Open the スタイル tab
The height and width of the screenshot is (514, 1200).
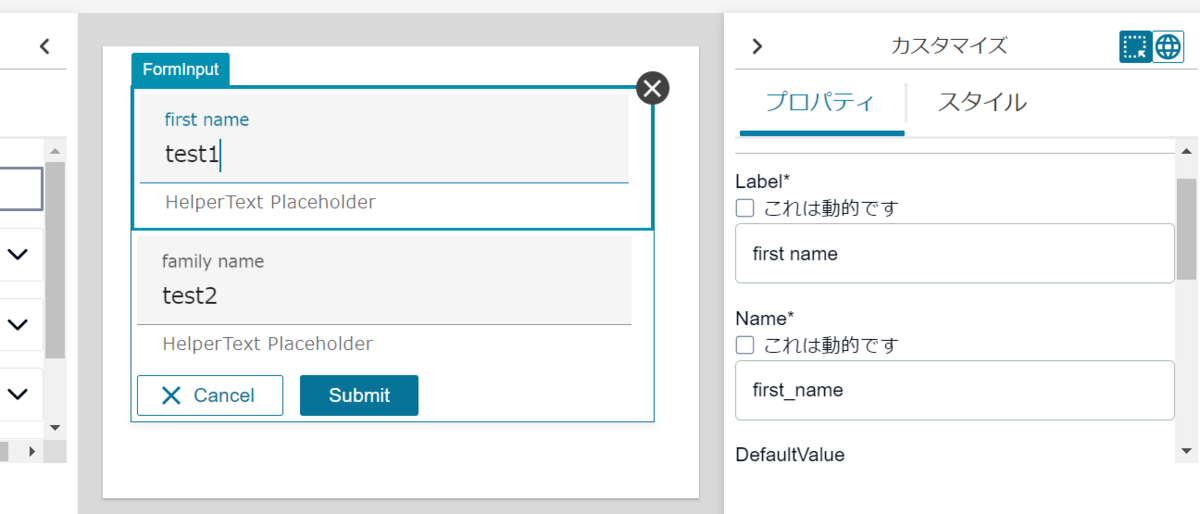[982, 102]
